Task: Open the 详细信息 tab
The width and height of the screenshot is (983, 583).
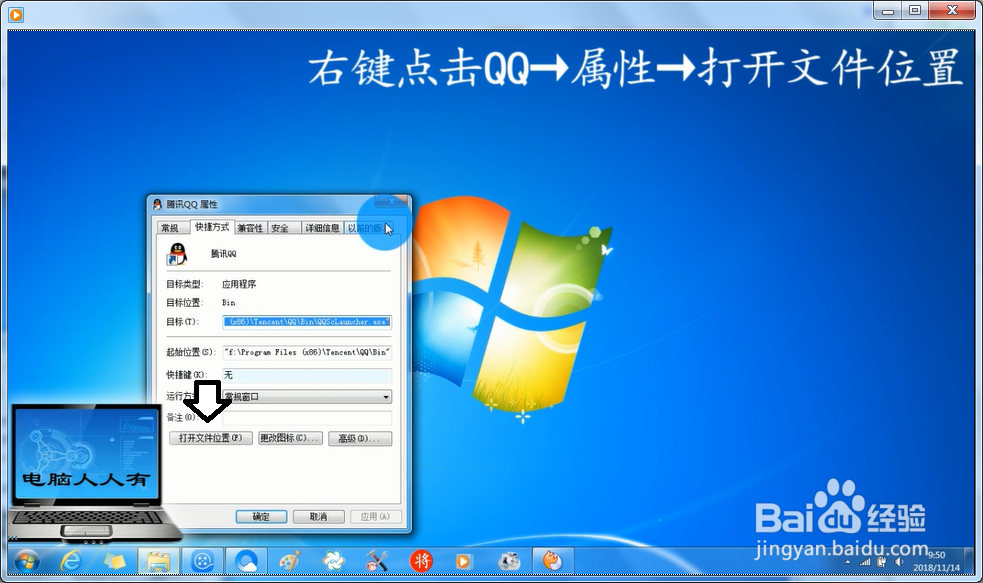Action: (x=322, y=228)
